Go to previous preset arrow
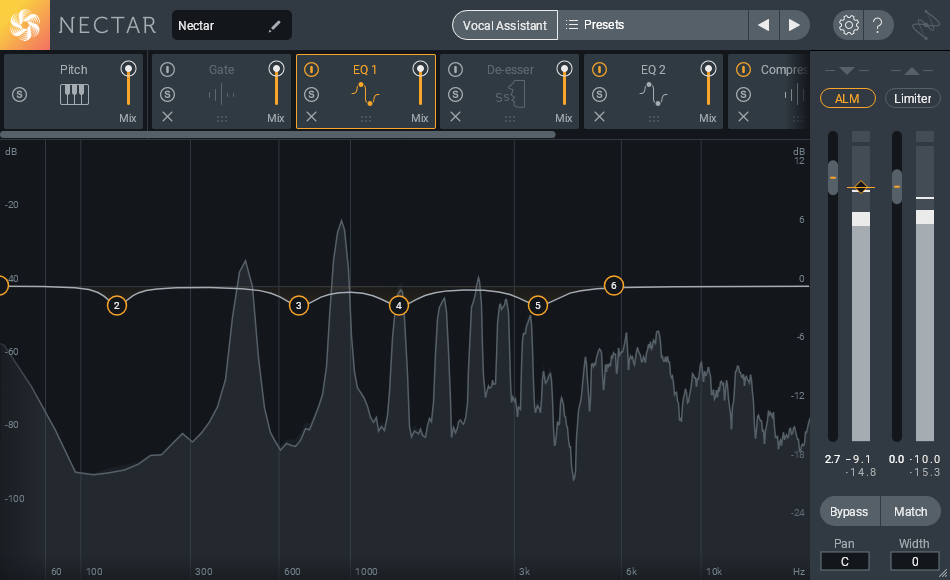 click(x=763, y=25)
